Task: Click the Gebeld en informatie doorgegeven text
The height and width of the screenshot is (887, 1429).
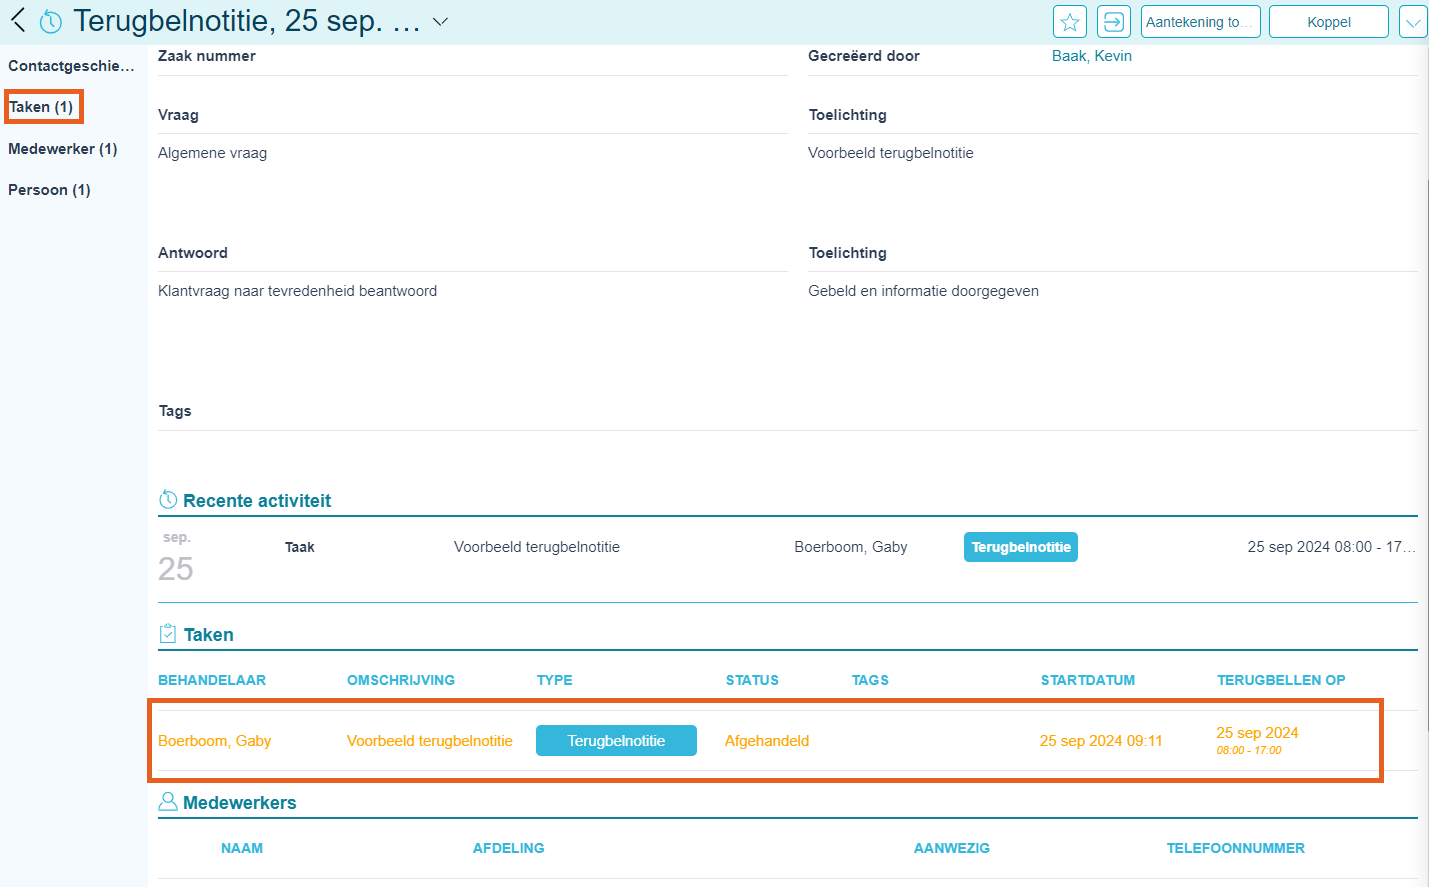Action: pos(924,291)
